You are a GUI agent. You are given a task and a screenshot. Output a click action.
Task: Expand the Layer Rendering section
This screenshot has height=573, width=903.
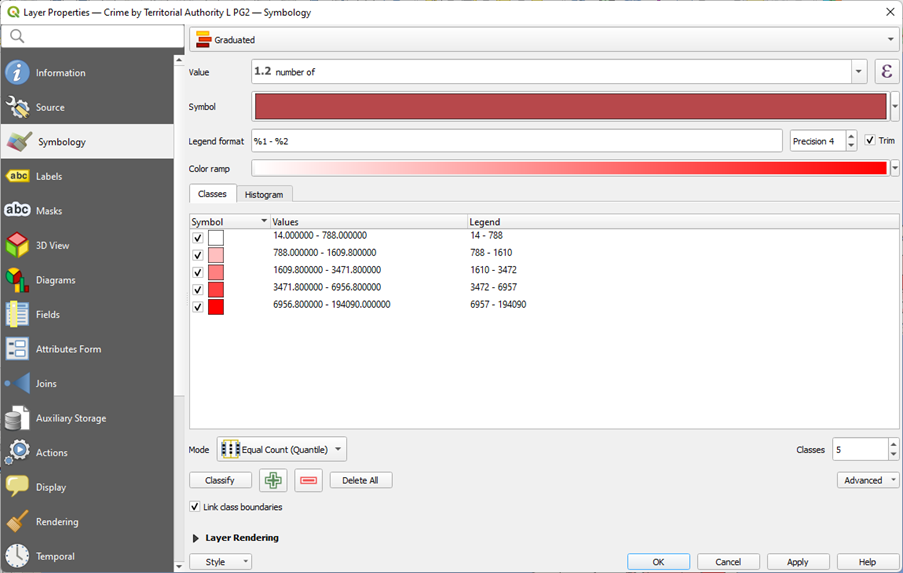(x=196, y=538)
